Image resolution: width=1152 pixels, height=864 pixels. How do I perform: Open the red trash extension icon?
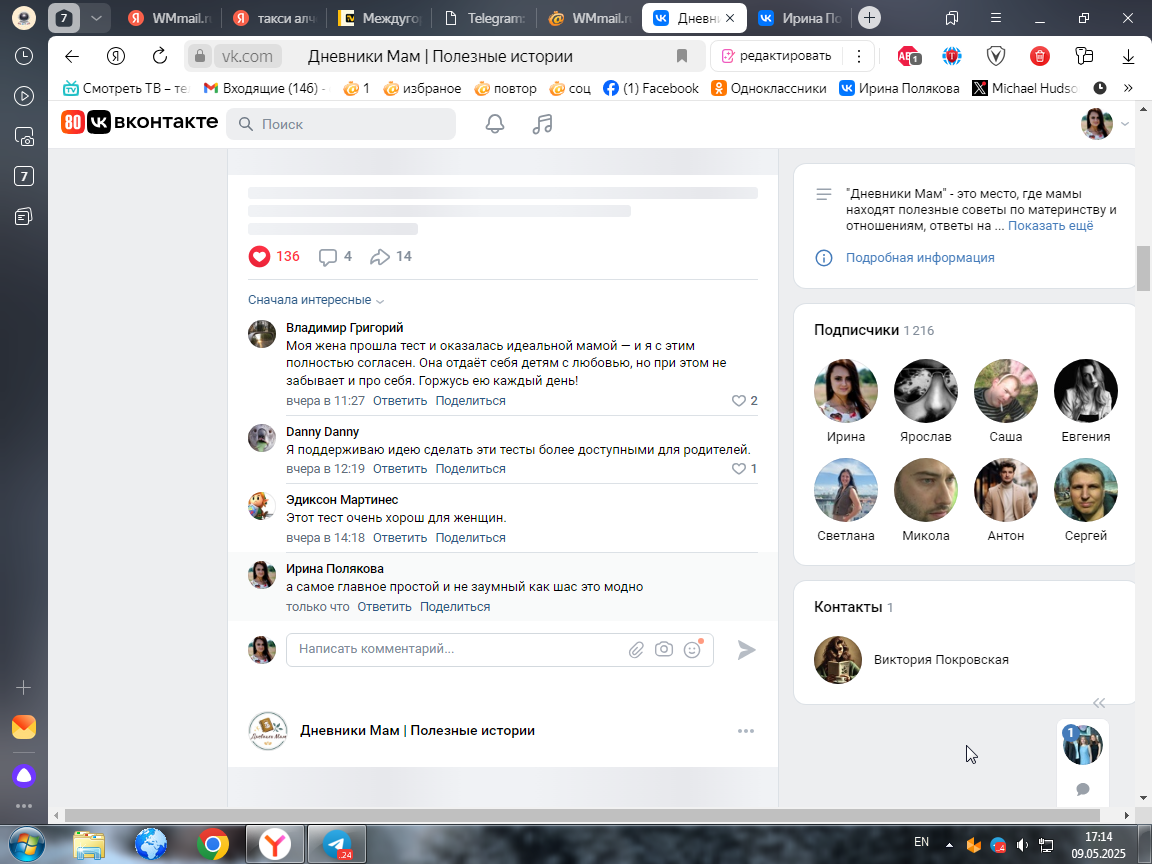[x=1040, y=56]
